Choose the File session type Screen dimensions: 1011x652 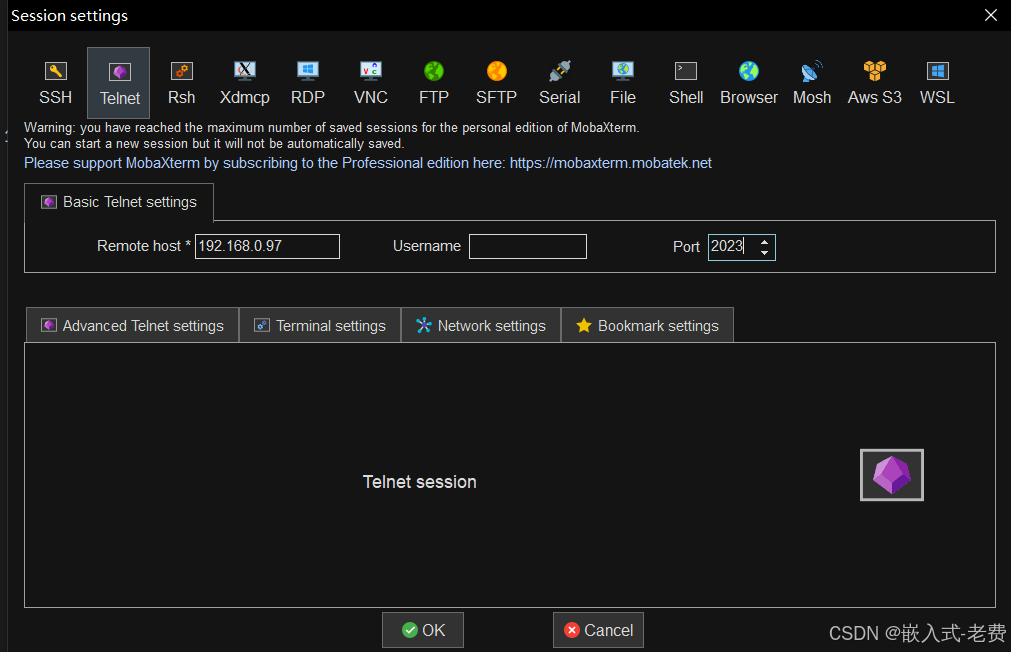coord(623,83)
